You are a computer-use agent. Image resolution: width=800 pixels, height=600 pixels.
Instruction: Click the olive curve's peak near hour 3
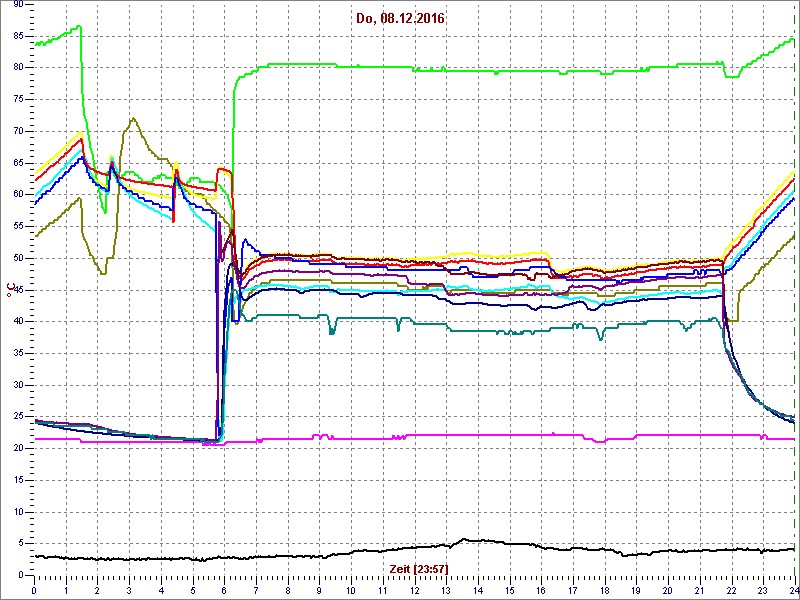tap(132, 119)
